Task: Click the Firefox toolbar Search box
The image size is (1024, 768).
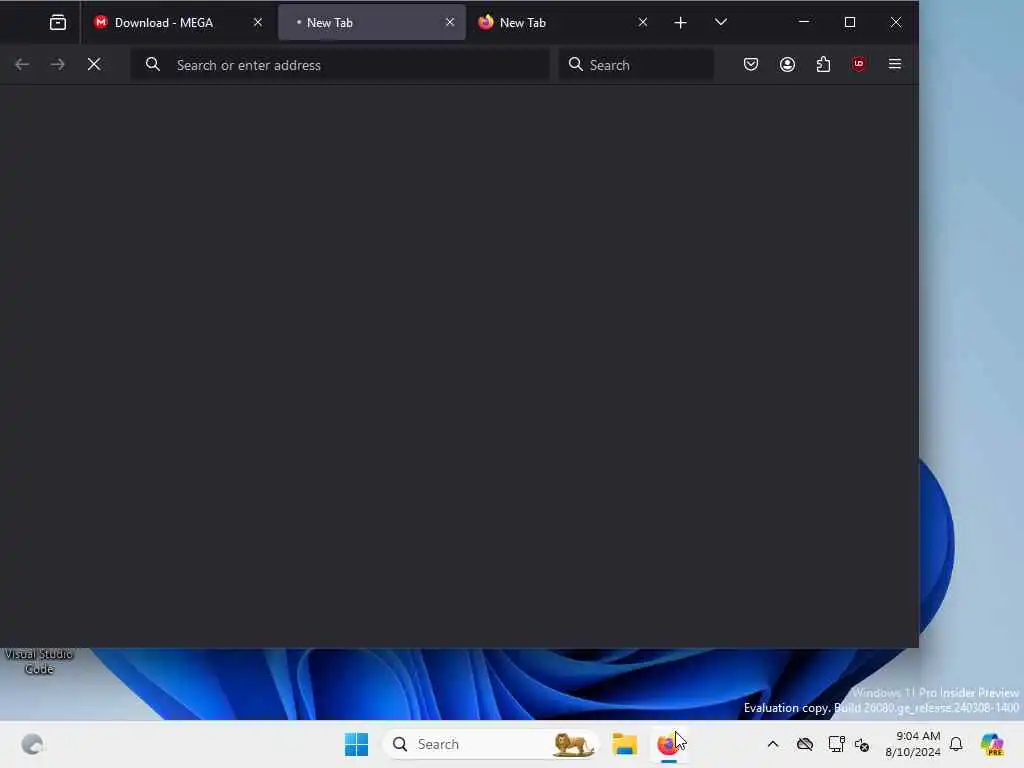Action: pyautogui.click(x=636, y=65)
